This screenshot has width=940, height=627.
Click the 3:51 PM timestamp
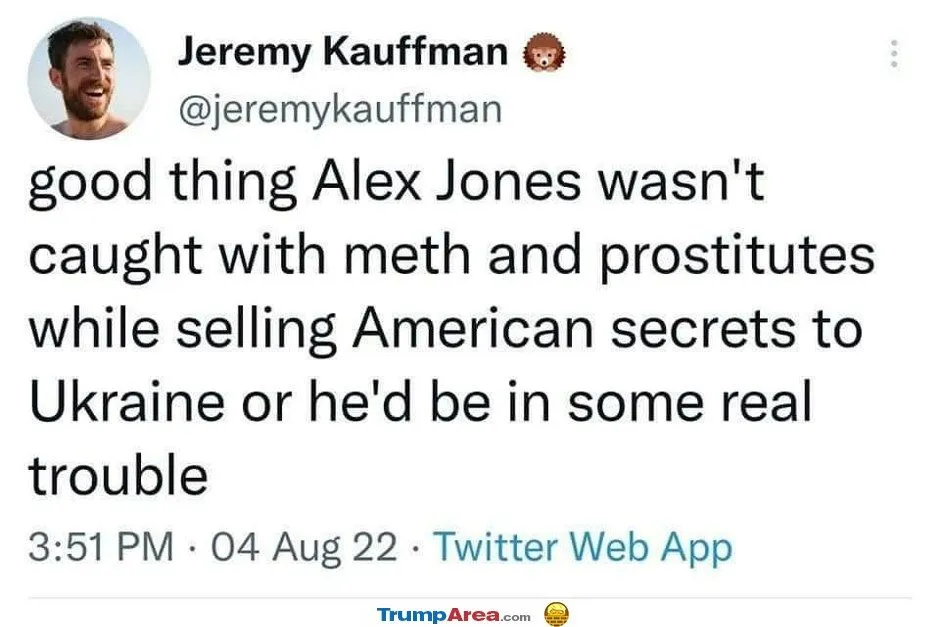click(x=102, y=547)
